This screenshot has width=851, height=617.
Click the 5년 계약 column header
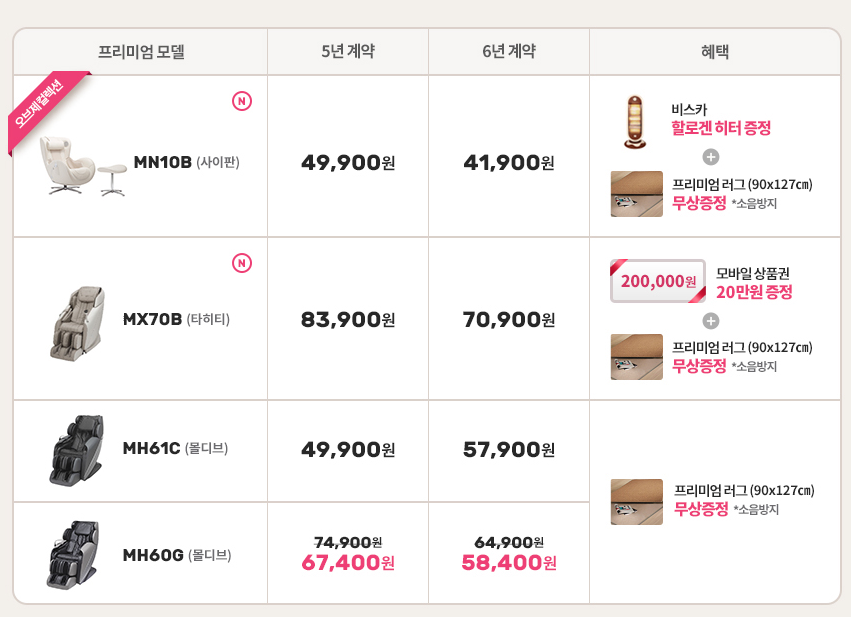[x=348, y=52]
